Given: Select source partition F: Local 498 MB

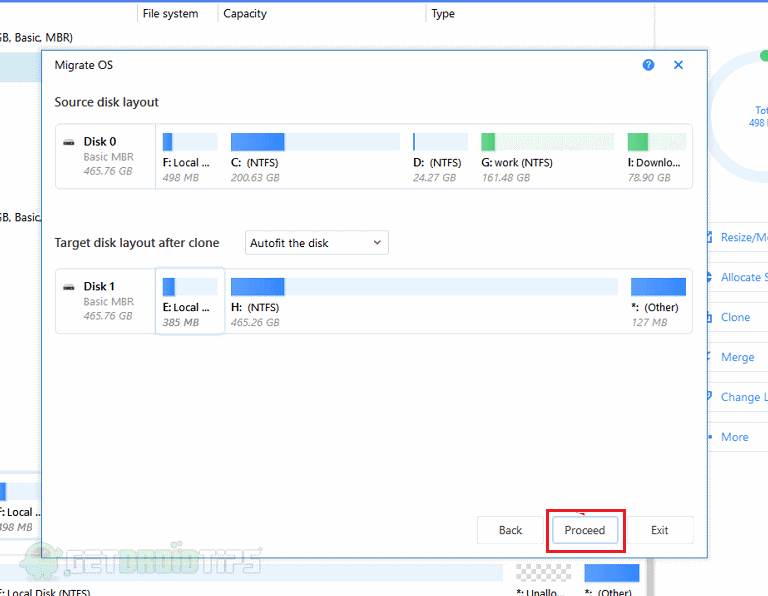Looking at the screenshot, I should [190, 157].
